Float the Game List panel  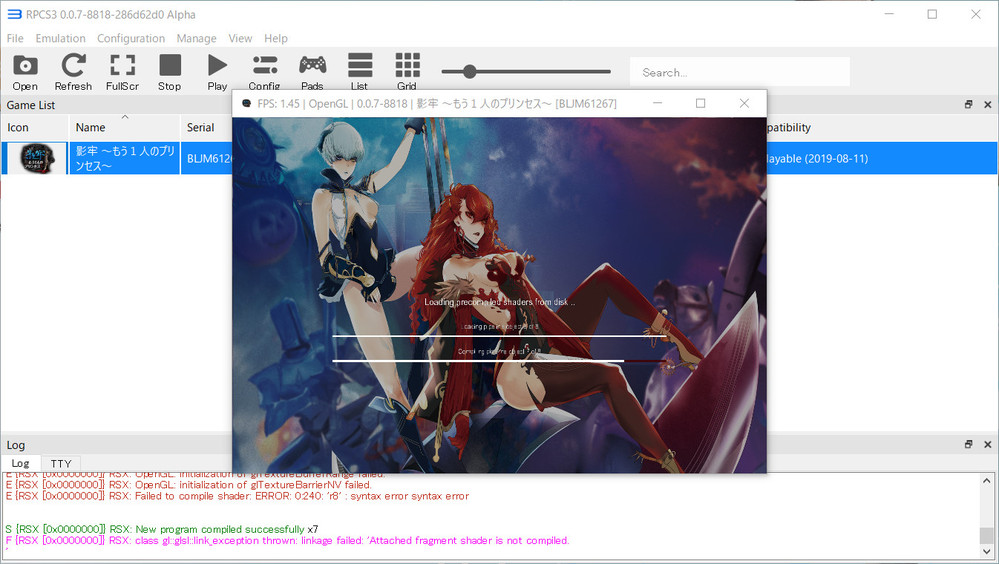[x=968, y=105]
